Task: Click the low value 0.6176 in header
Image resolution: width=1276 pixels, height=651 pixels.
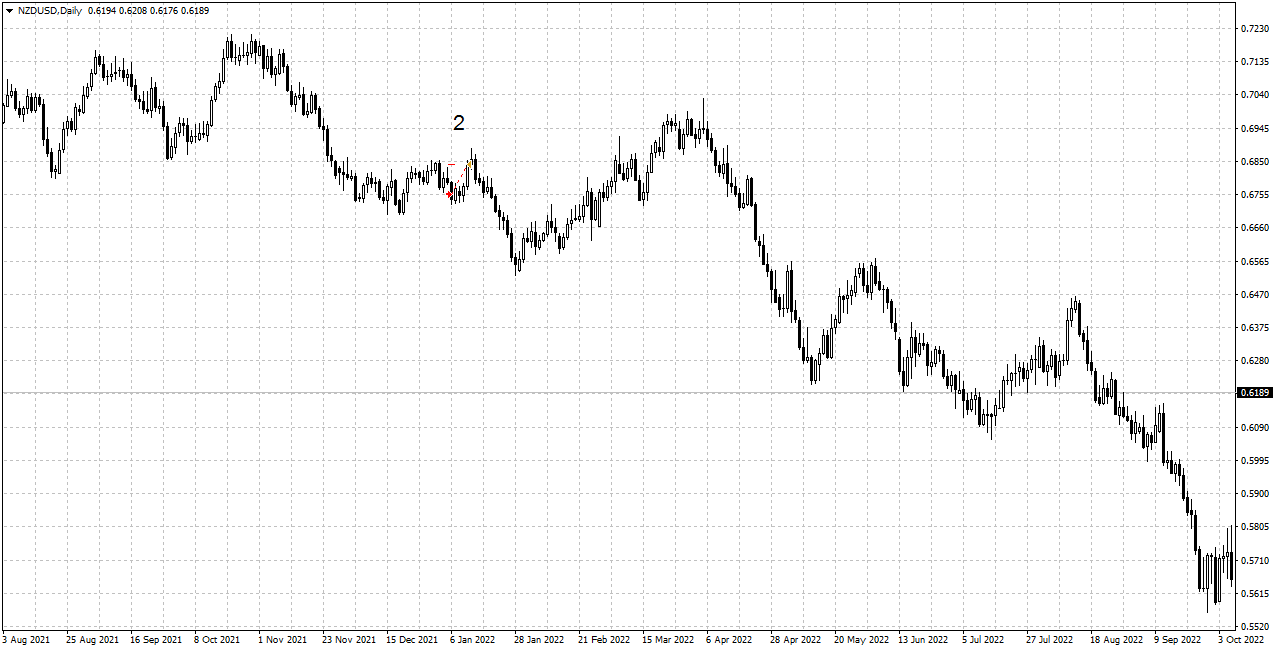Action: 163,9
